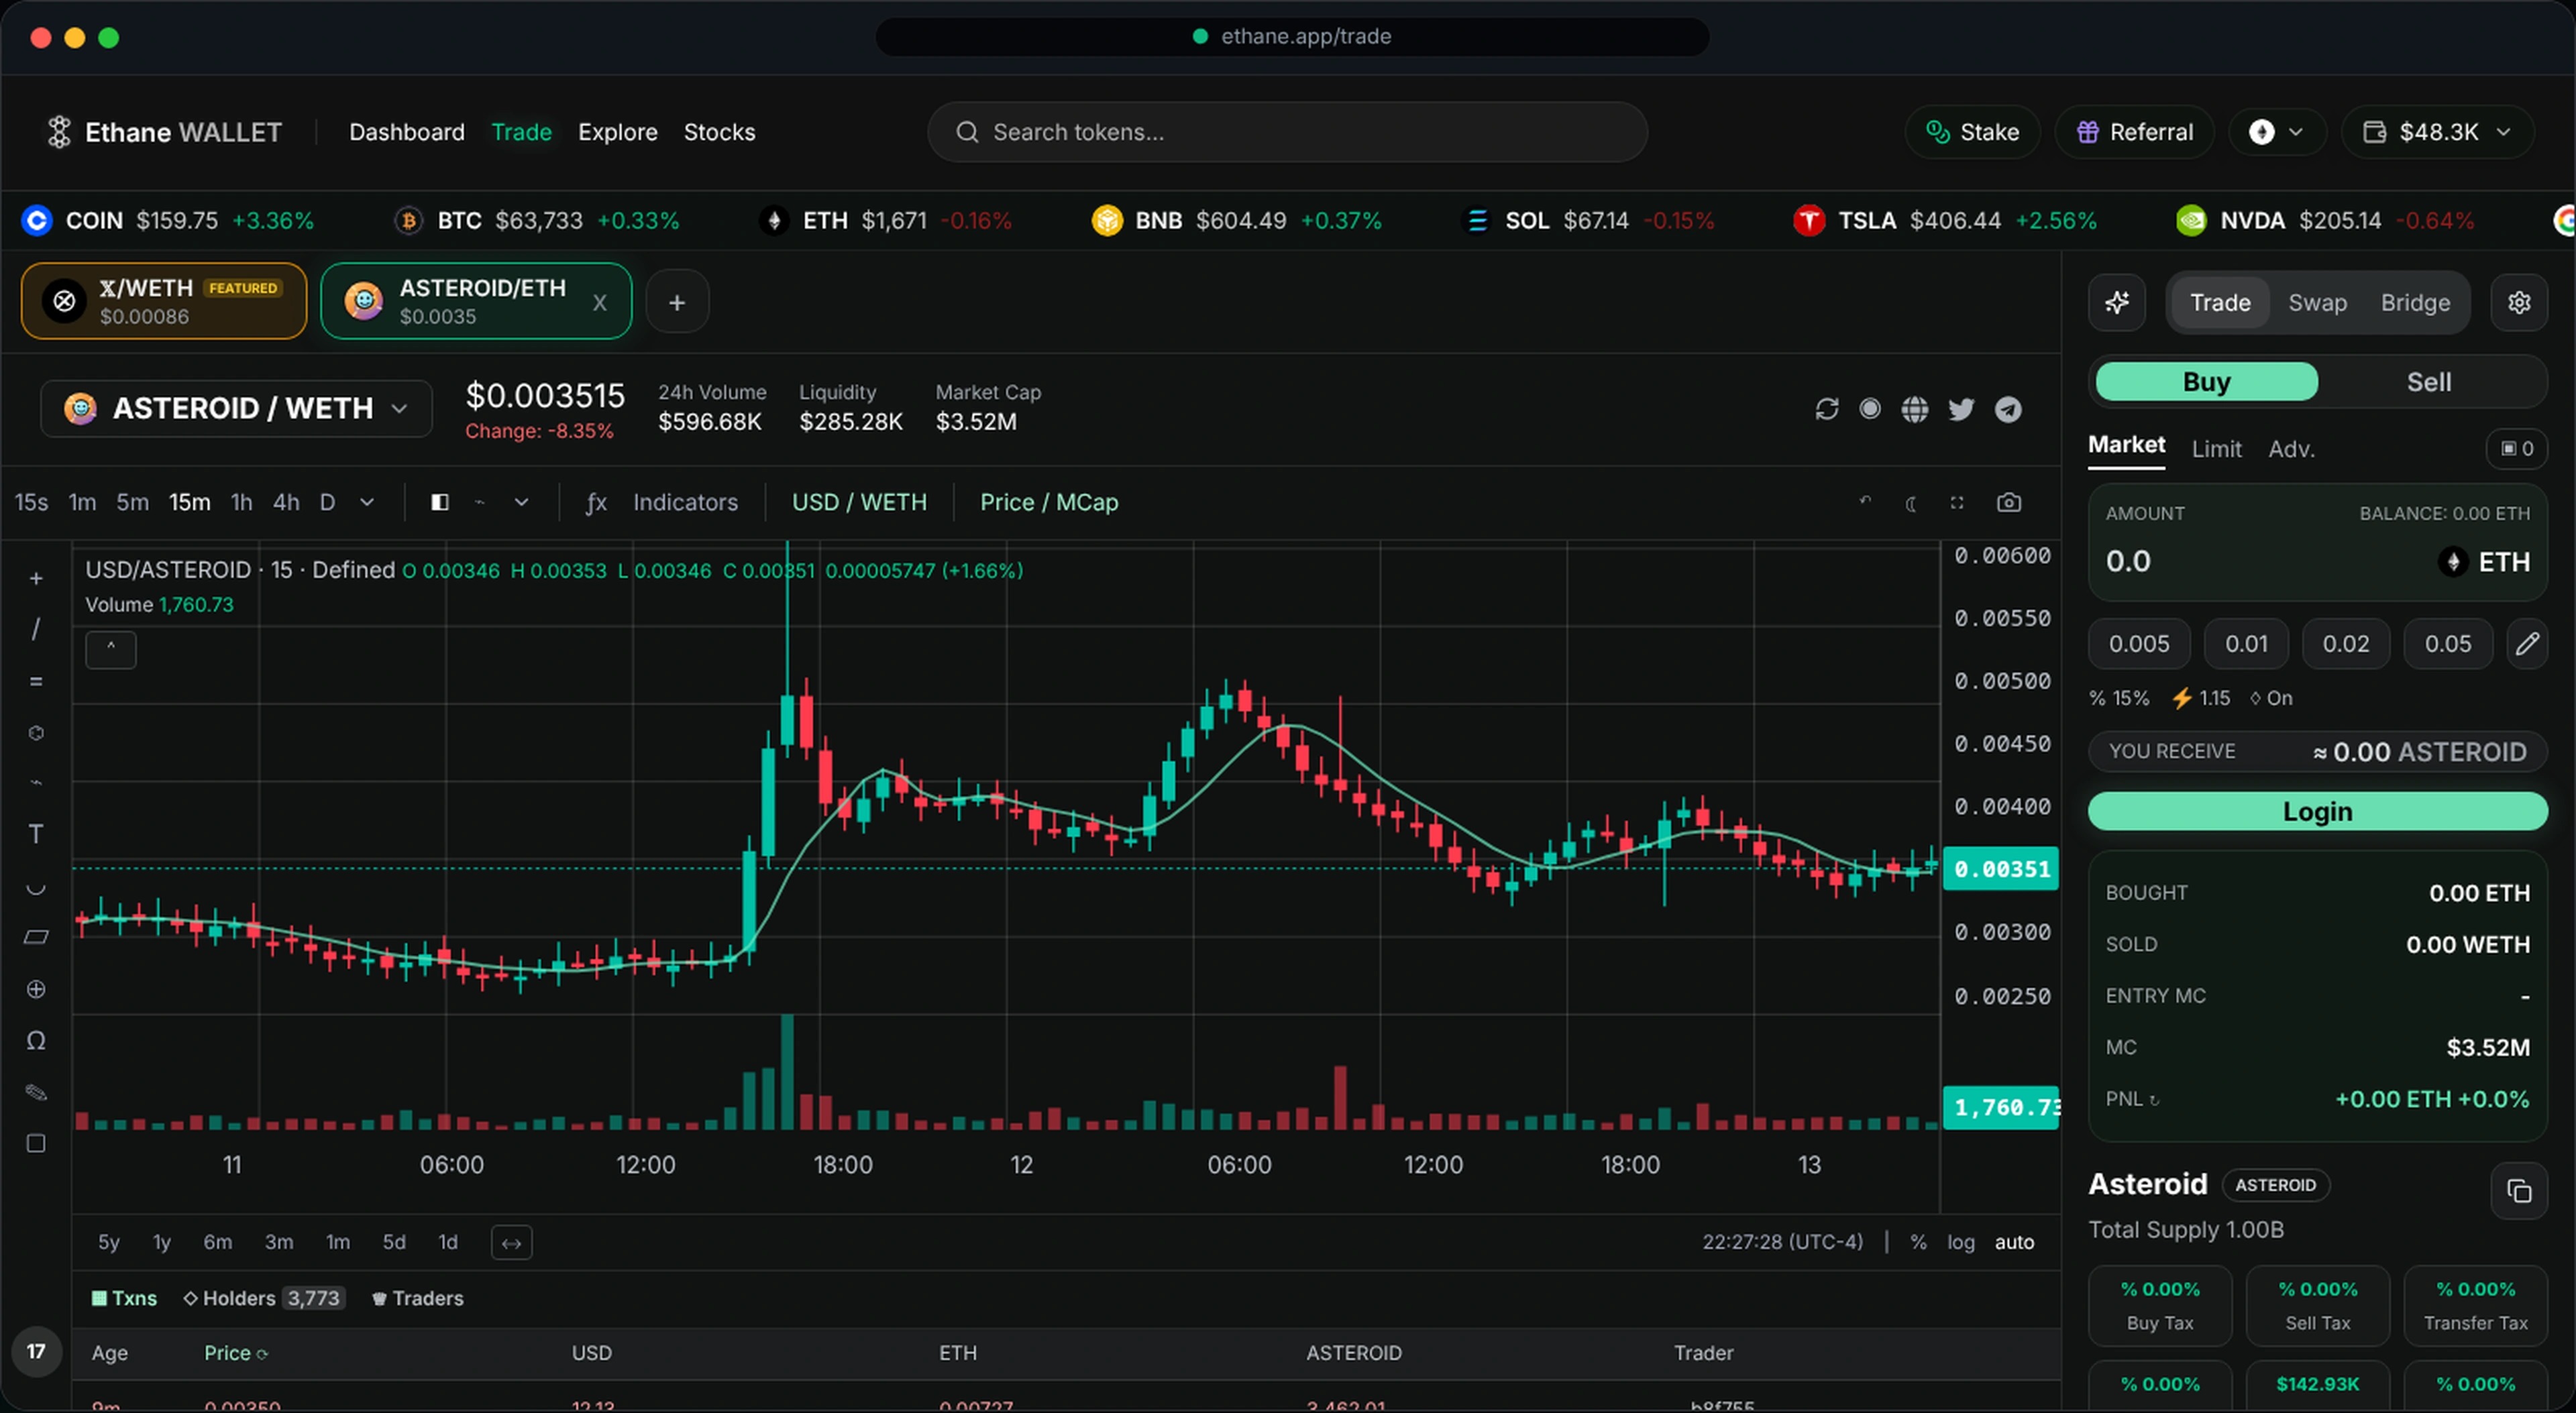Select the Adv. order tab

(x=2291, y=449)
